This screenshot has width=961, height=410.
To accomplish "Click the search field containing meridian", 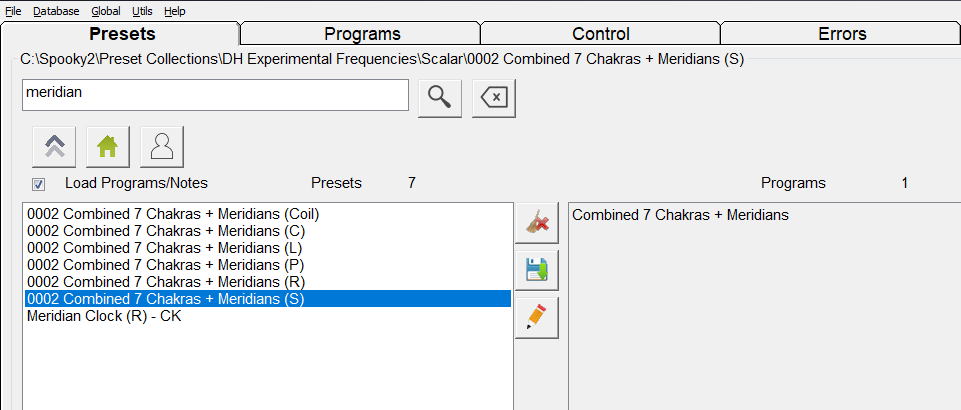I will pyautogui.click(x=215, y=95).
